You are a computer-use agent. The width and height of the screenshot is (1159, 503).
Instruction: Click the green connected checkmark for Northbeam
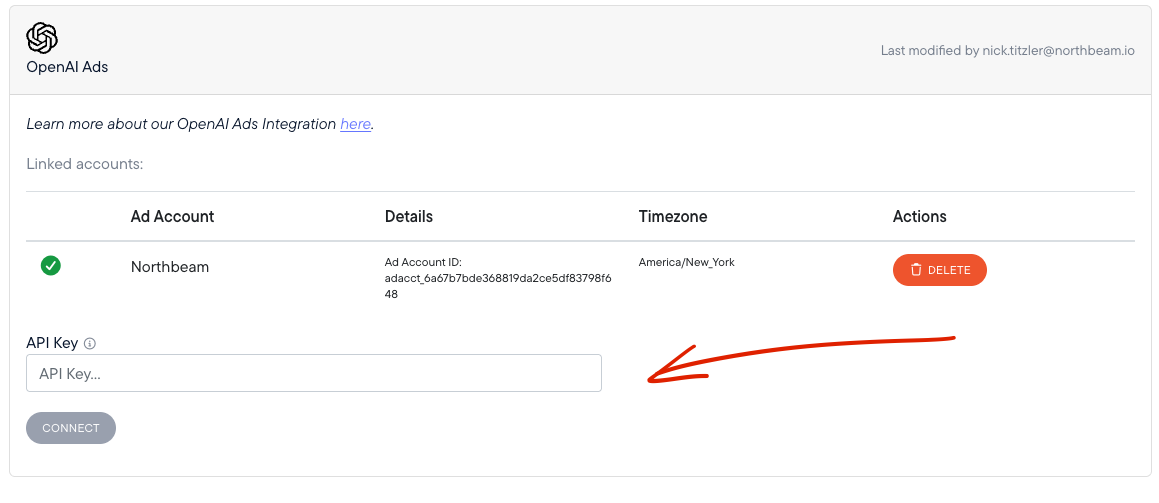[x=51, y=265]
